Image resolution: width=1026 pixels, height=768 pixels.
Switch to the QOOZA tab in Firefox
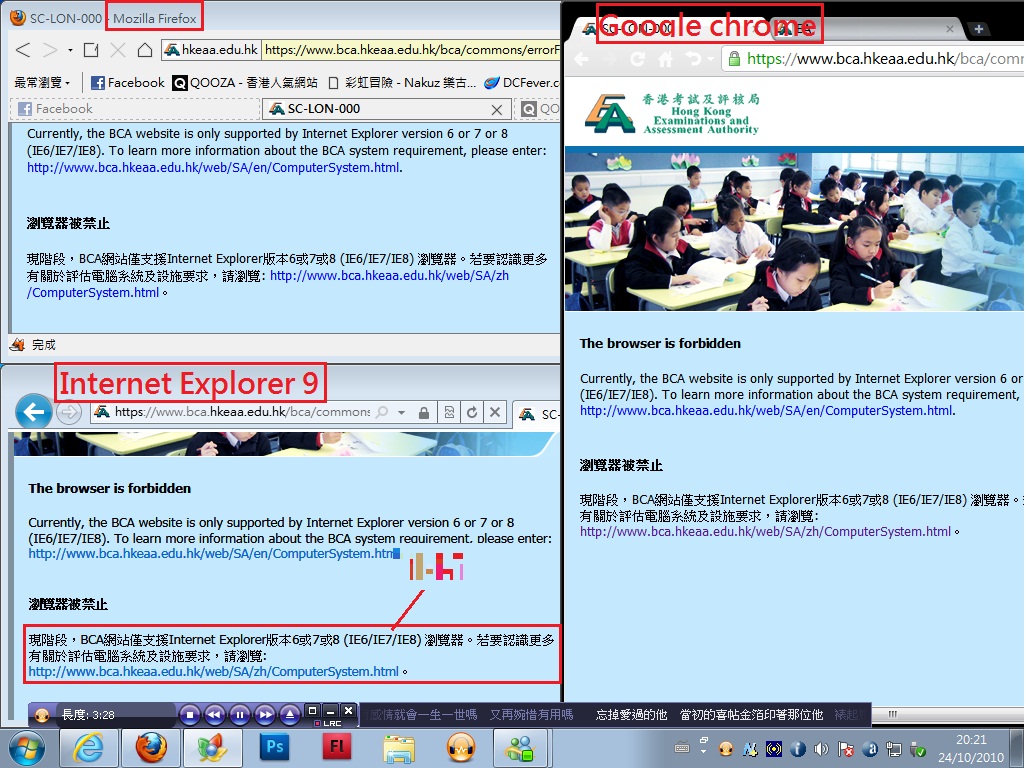539,109
